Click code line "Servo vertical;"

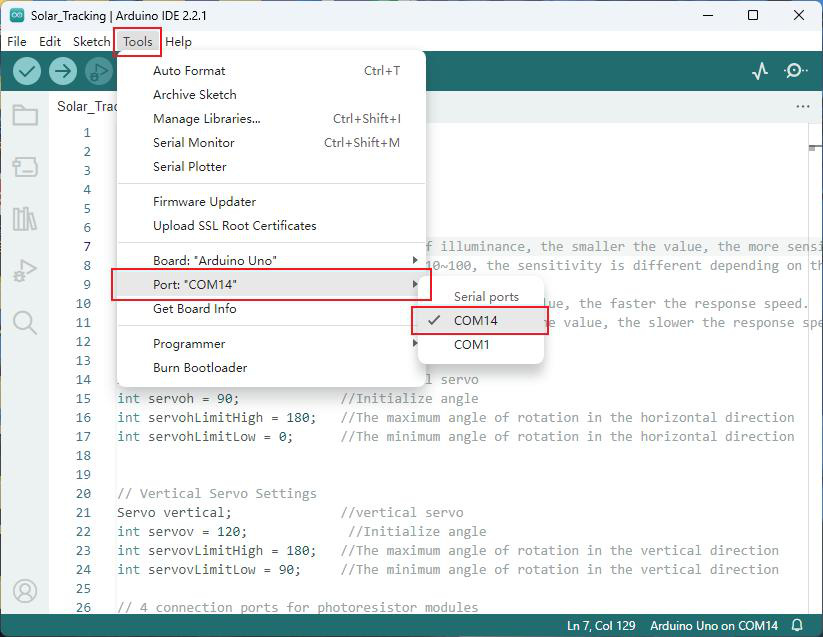point(174,513)
